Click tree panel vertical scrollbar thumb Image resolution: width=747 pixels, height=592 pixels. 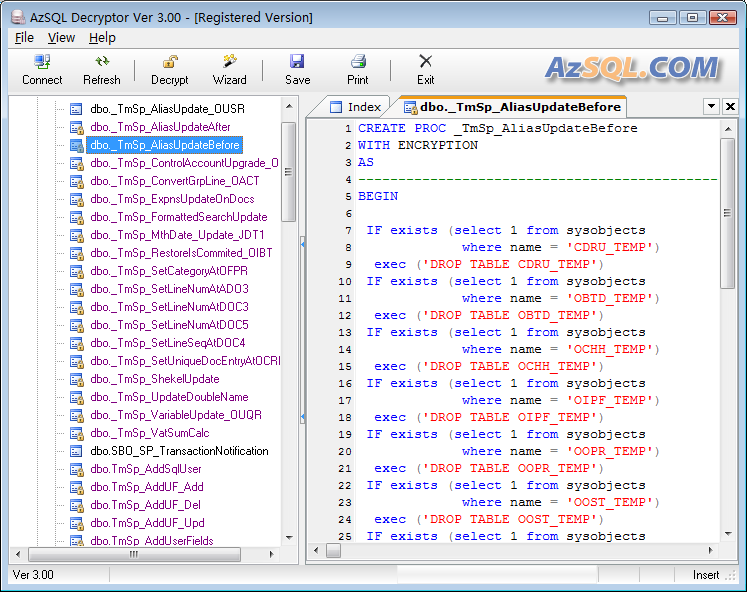(x=289, y=172)
